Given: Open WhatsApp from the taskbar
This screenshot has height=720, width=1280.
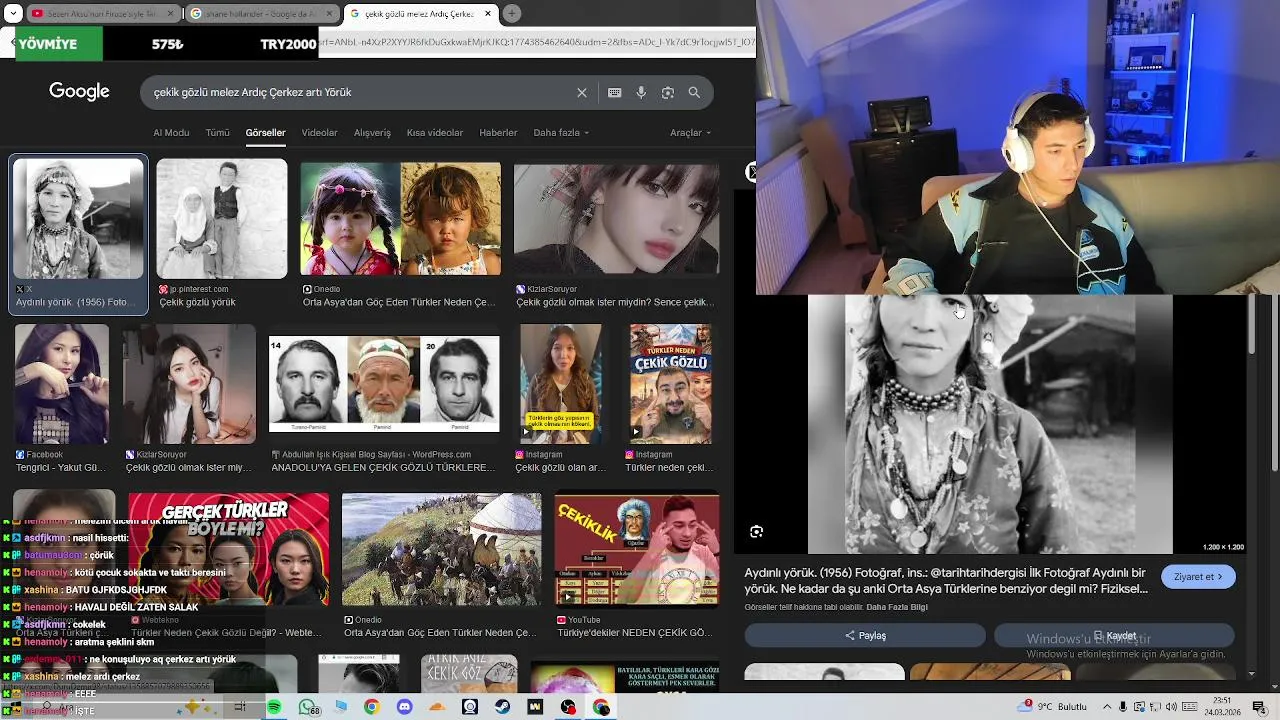Looking at the screenshot, I should click(x=307, y=707).
